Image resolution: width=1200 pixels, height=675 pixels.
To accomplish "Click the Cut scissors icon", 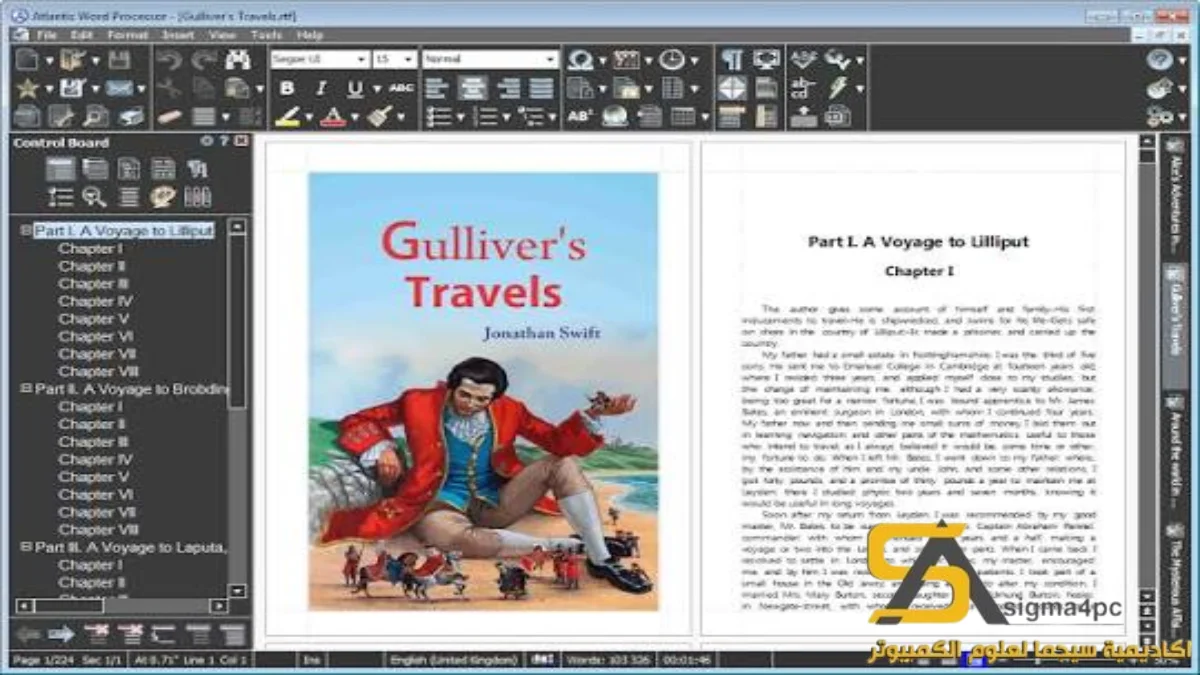I will 170,88.
